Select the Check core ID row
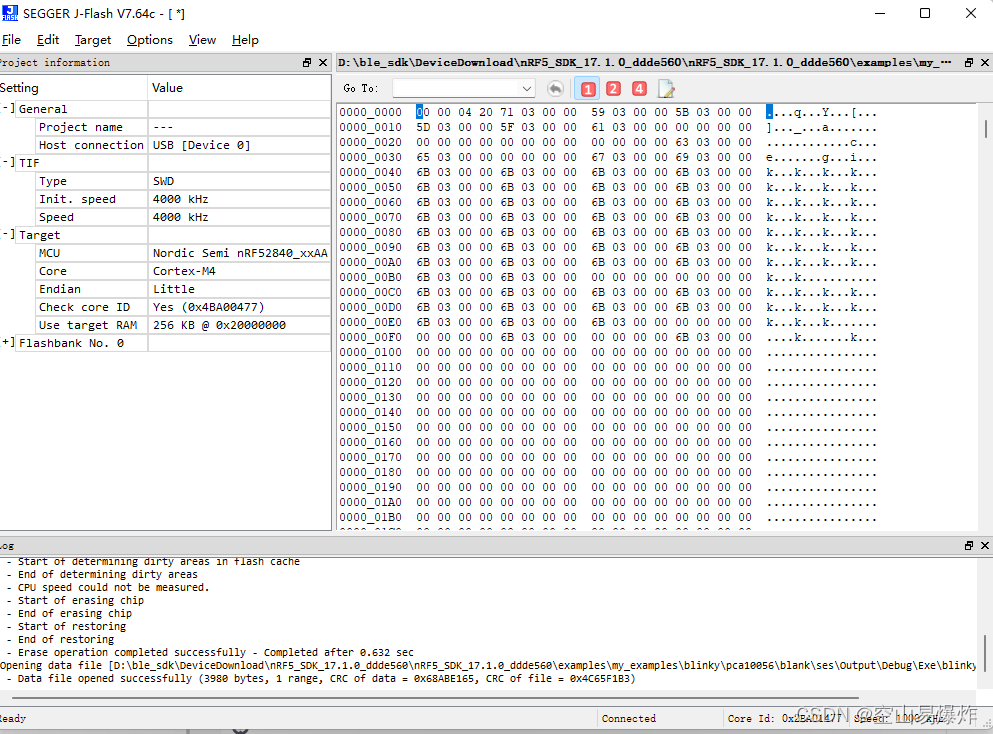 coord(184,307)
